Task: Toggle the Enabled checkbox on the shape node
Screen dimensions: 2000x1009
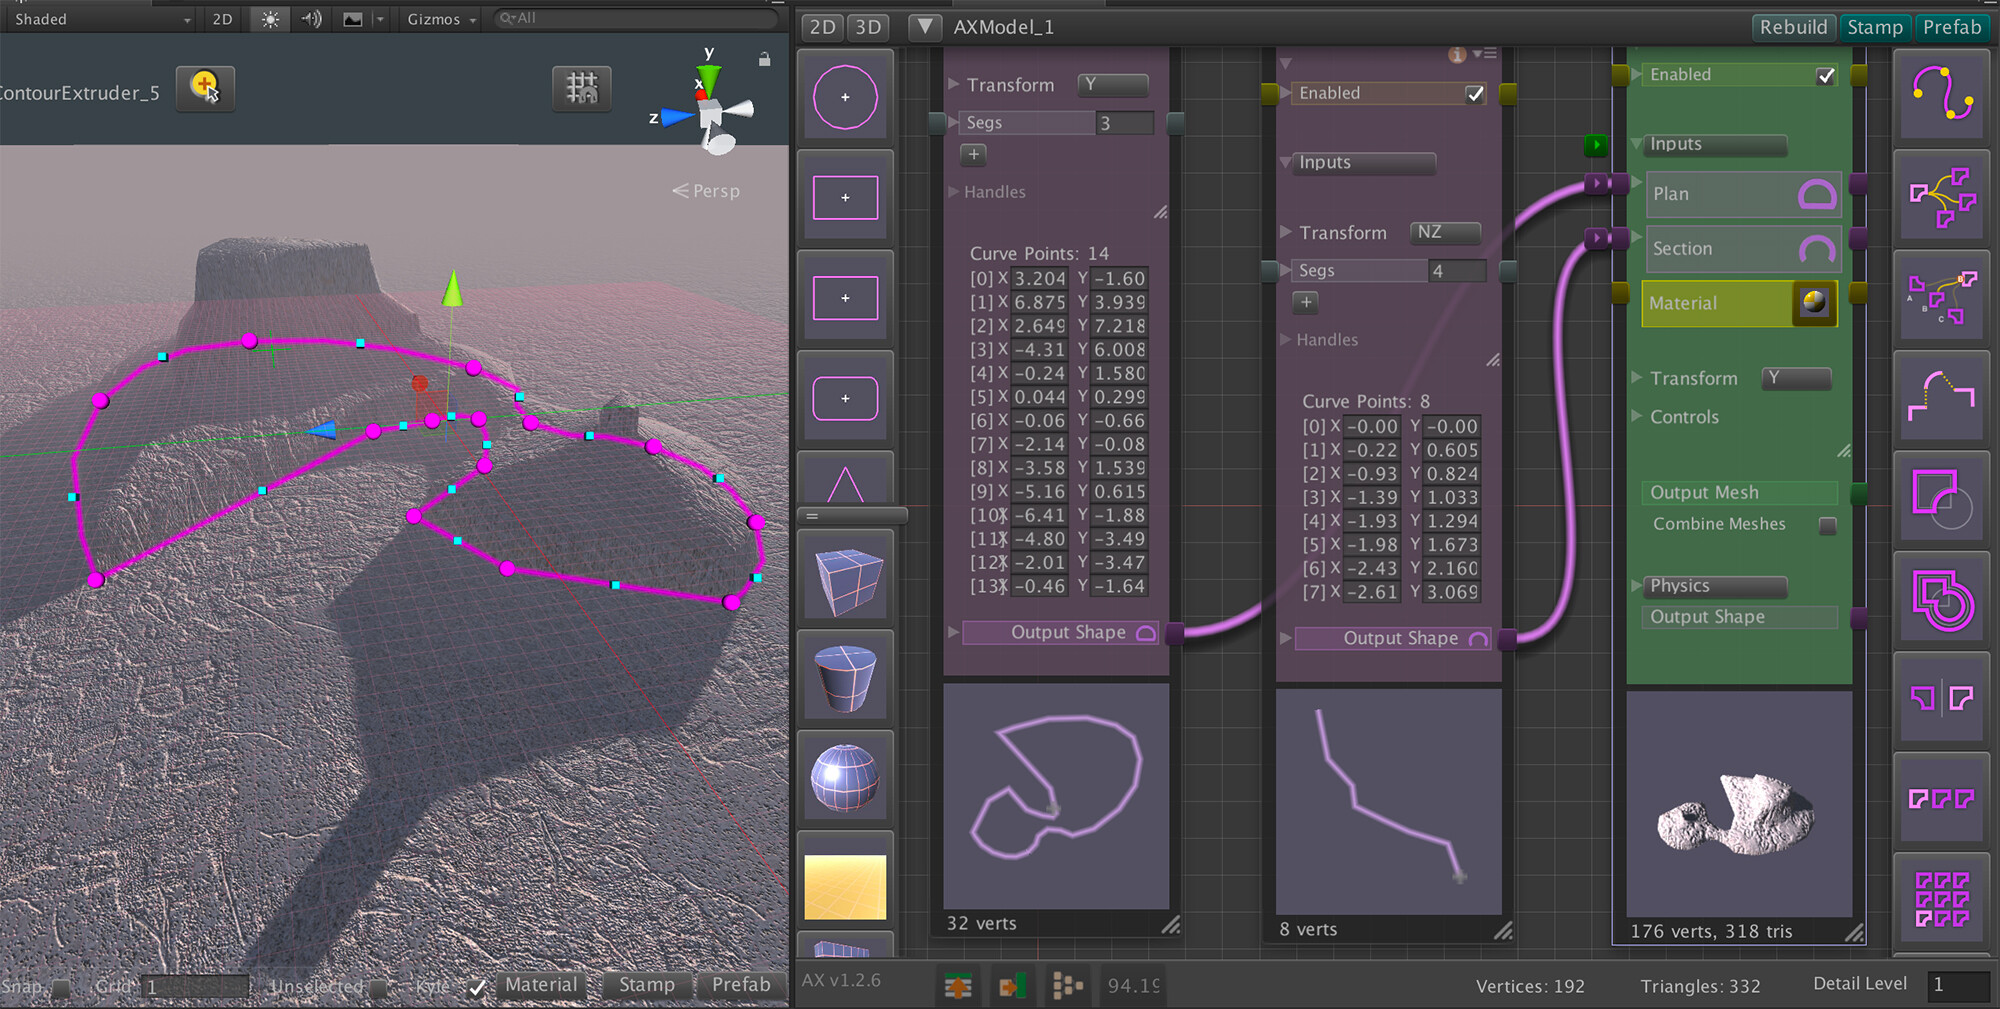Action: pos(1476,93)
